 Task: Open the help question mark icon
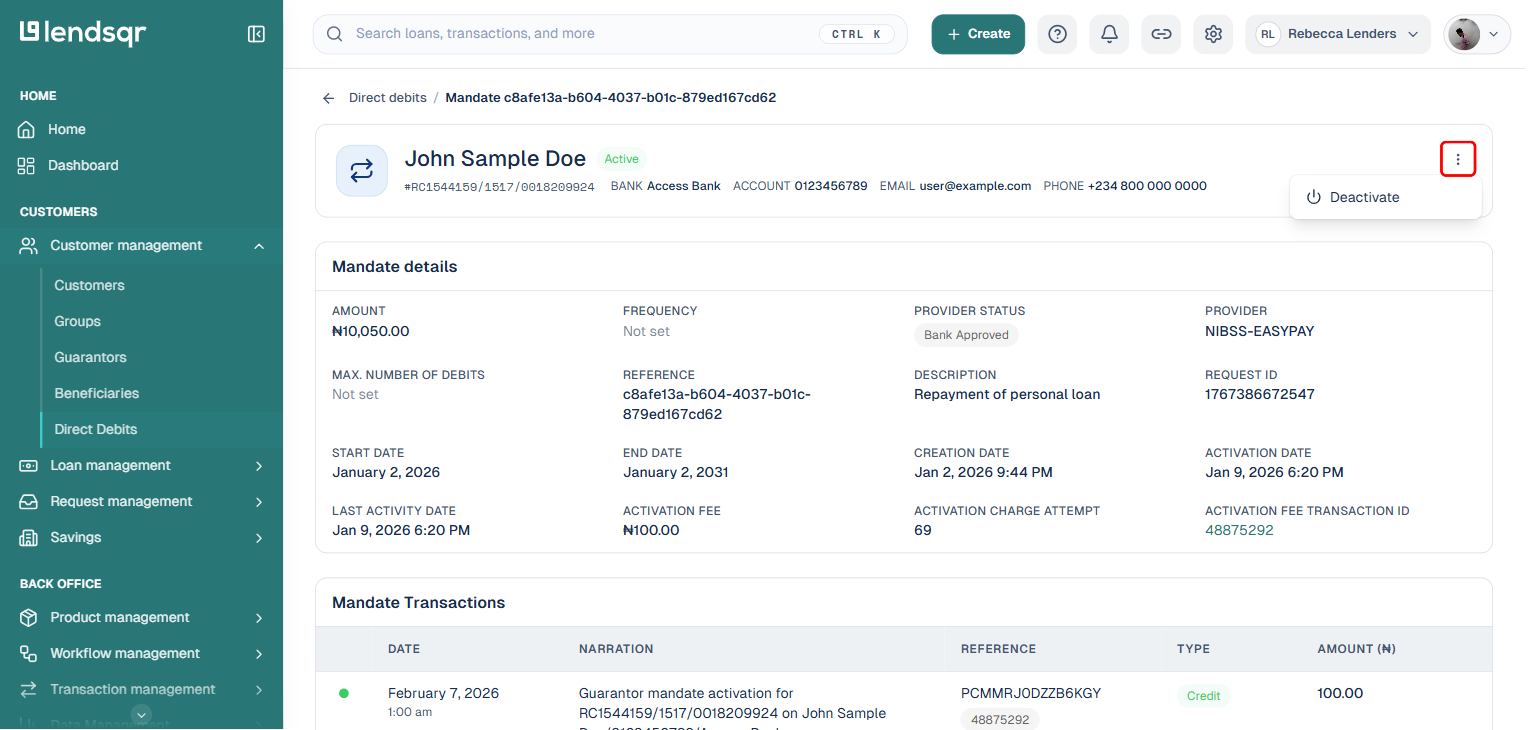(x=1057, y=34)
